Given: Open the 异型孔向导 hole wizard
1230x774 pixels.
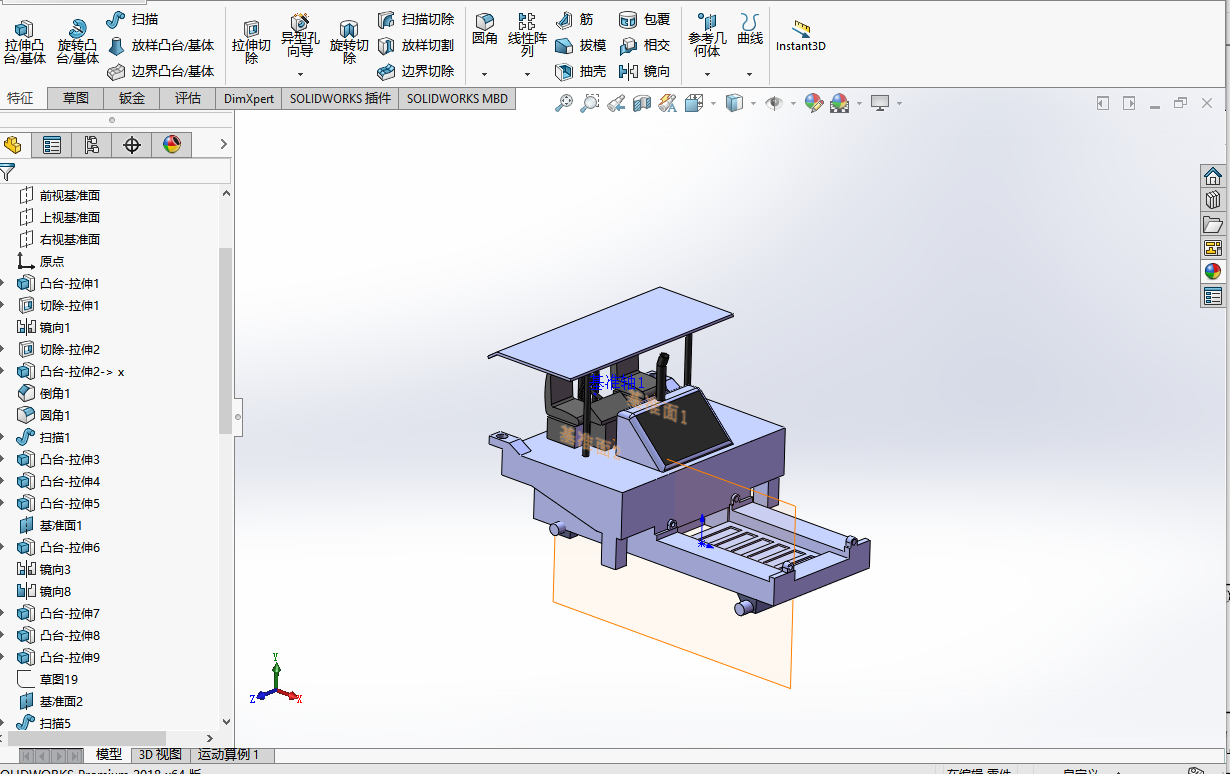Looking at the screenshot, I should click(300, 36).
